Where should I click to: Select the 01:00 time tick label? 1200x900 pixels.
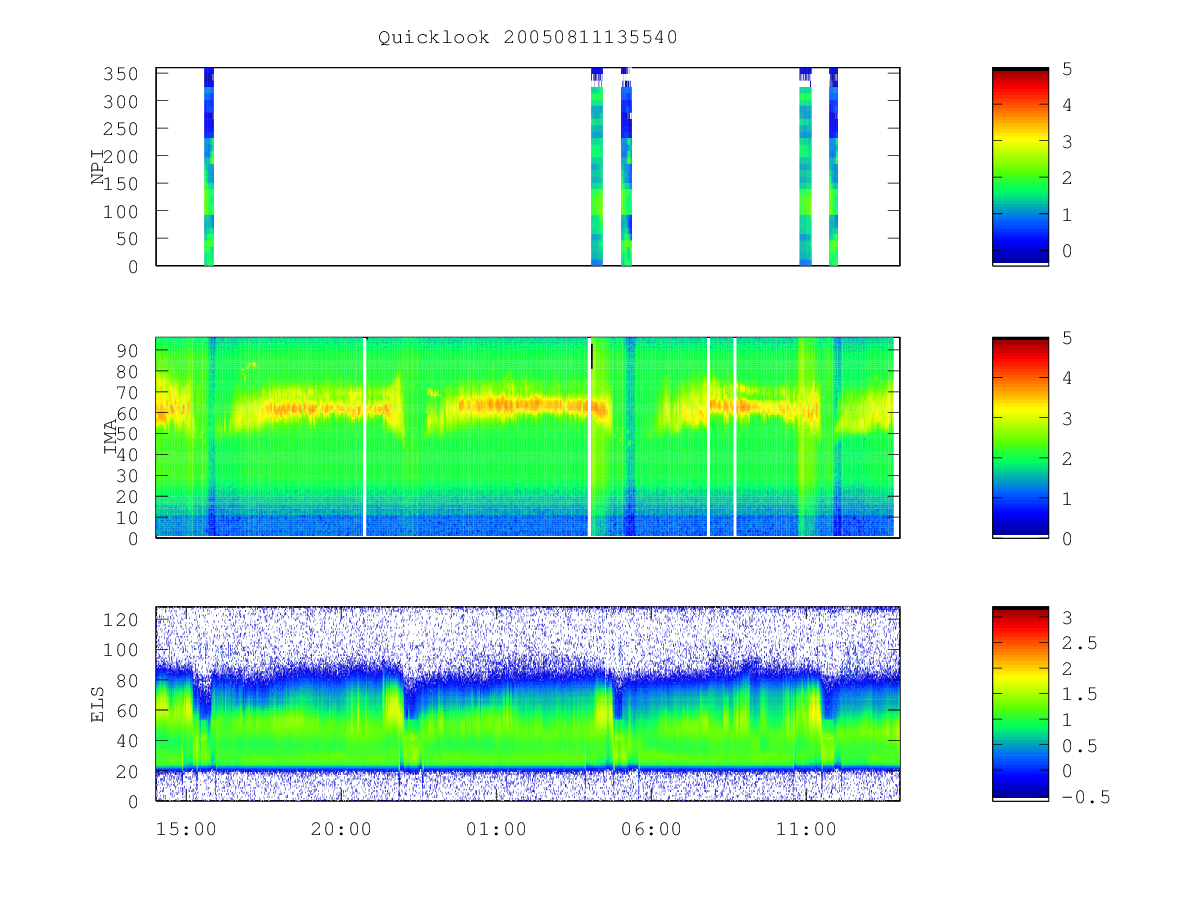coord(496,829)
